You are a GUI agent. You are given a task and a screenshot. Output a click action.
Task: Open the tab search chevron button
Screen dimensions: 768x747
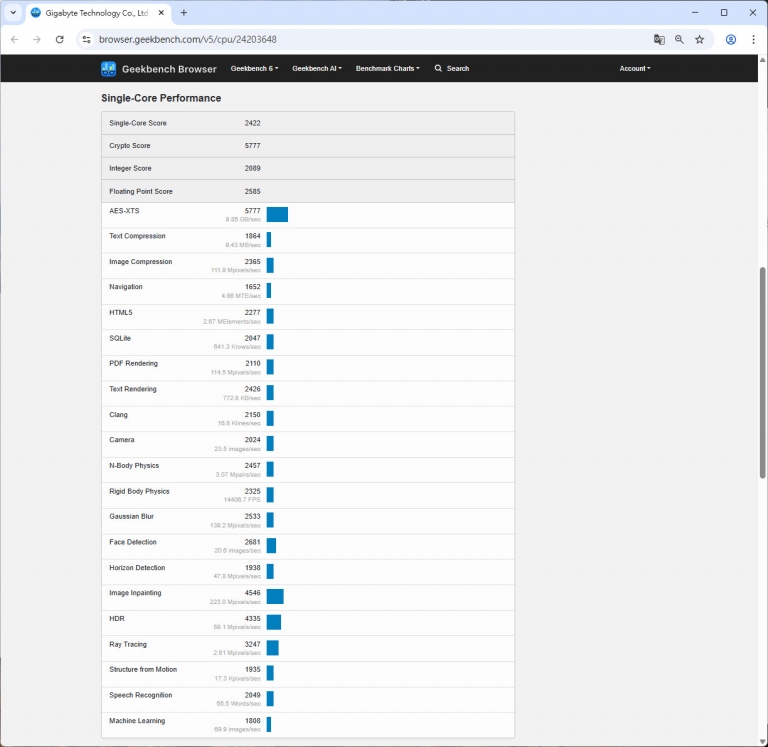[x=13, y=13]
